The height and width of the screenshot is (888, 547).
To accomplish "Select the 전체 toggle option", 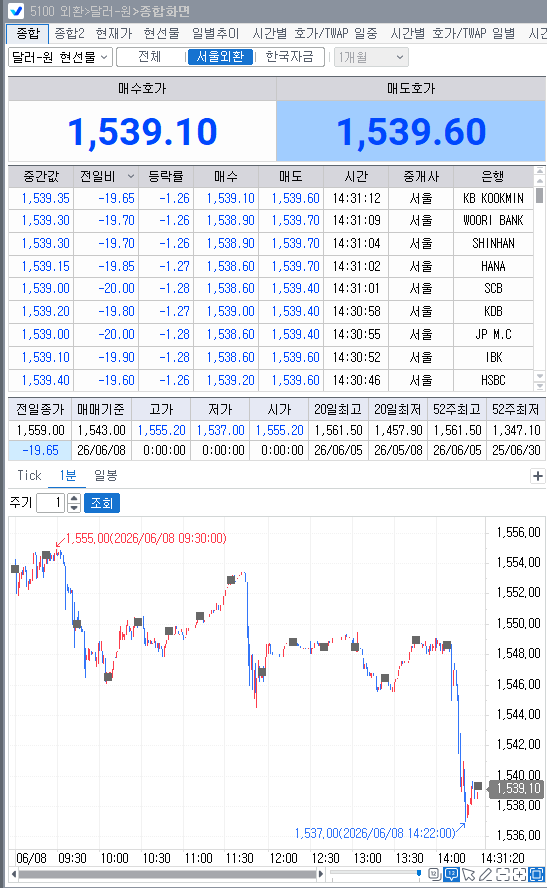I will pyautogui.click(x=151, y=57).
